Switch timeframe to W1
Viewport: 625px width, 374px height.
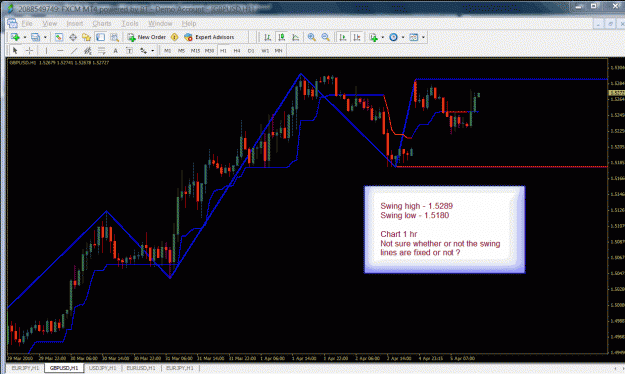coord(265,51)
